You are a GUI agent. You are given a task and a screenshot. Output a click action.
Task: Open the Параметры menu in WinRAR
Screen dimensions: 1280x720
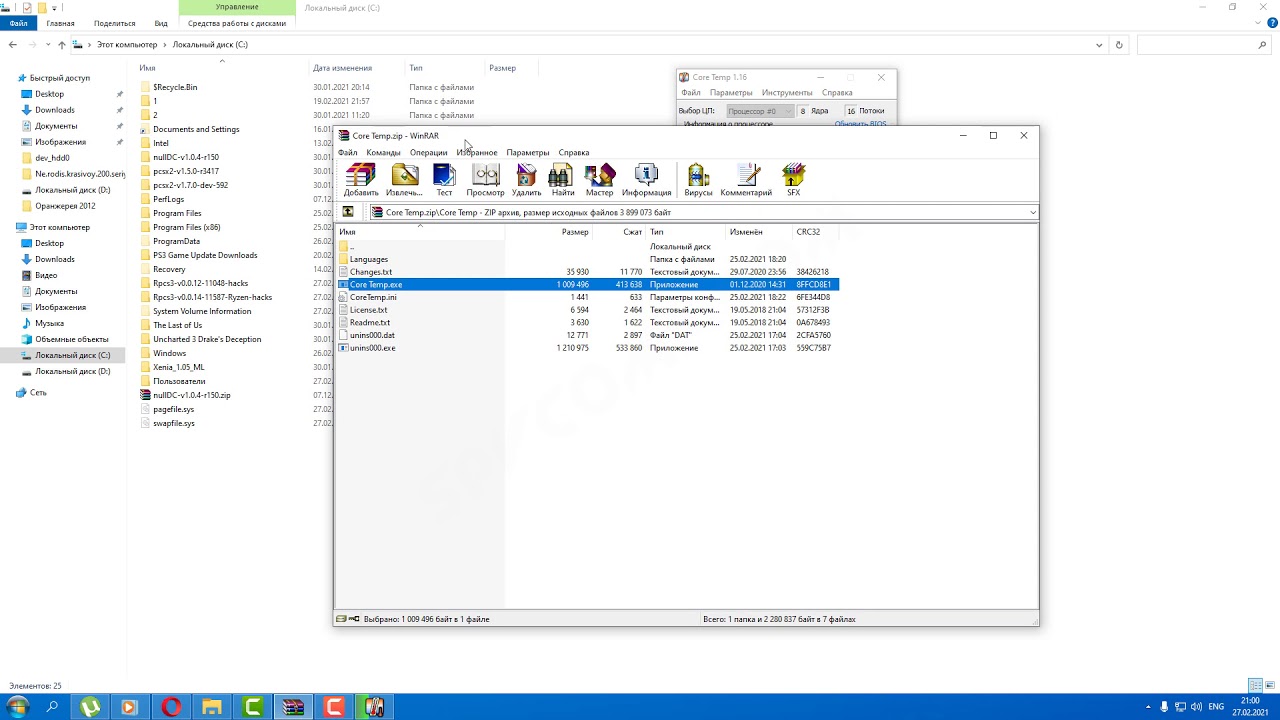(527, 153)
